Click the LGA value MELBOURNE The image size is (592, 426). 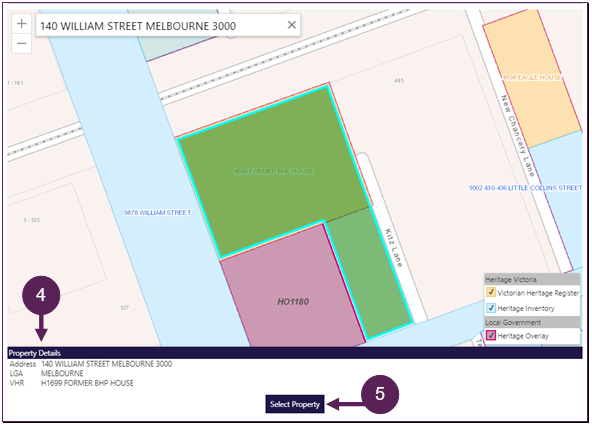tap(62, 374)
